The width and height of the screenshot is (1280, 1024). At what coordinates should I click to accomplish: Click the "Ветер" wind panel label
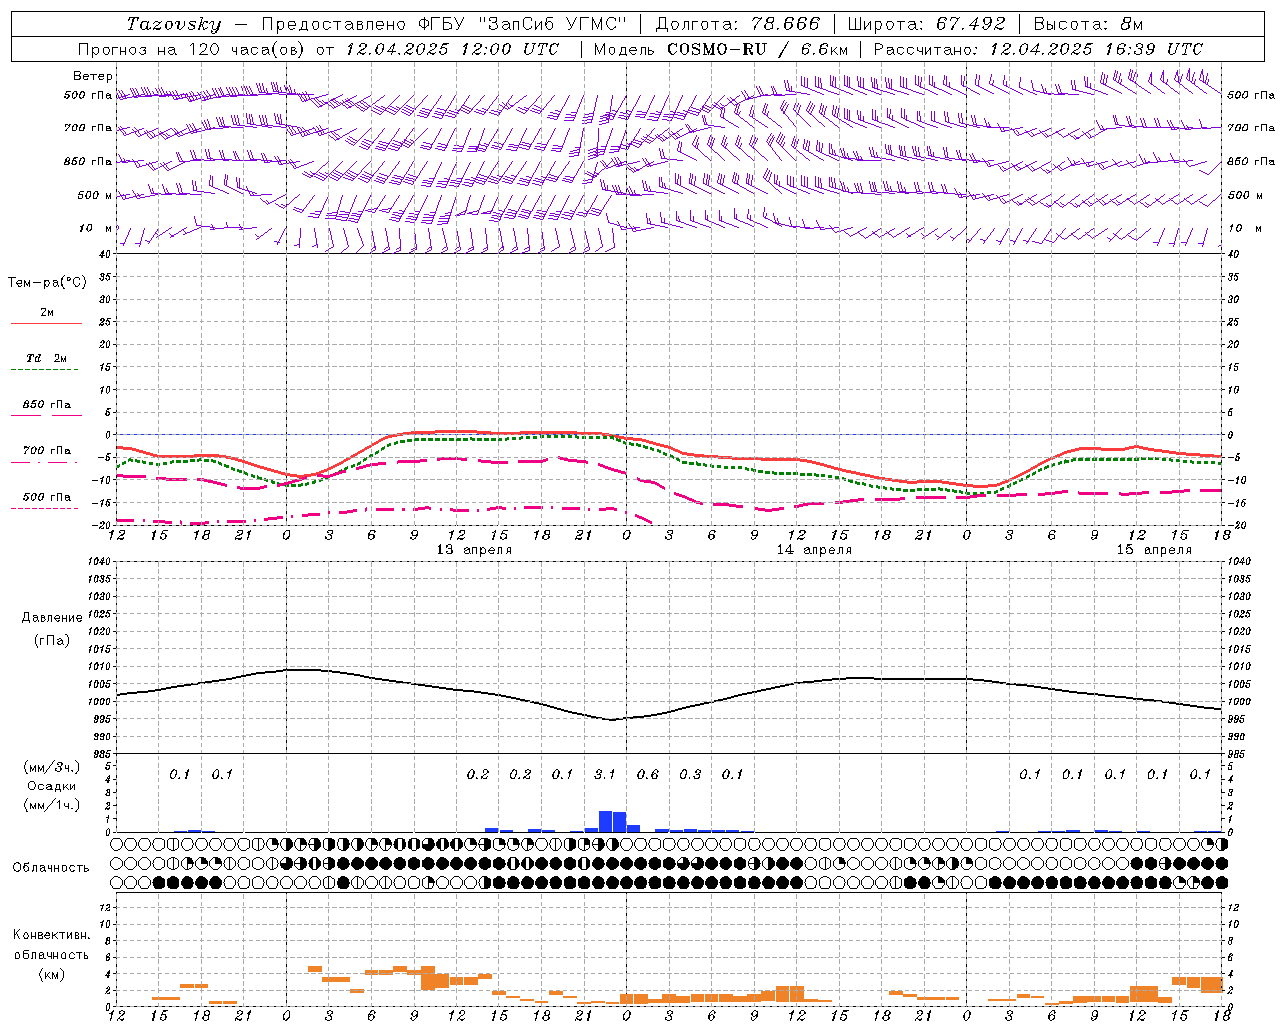coord(93,76)
